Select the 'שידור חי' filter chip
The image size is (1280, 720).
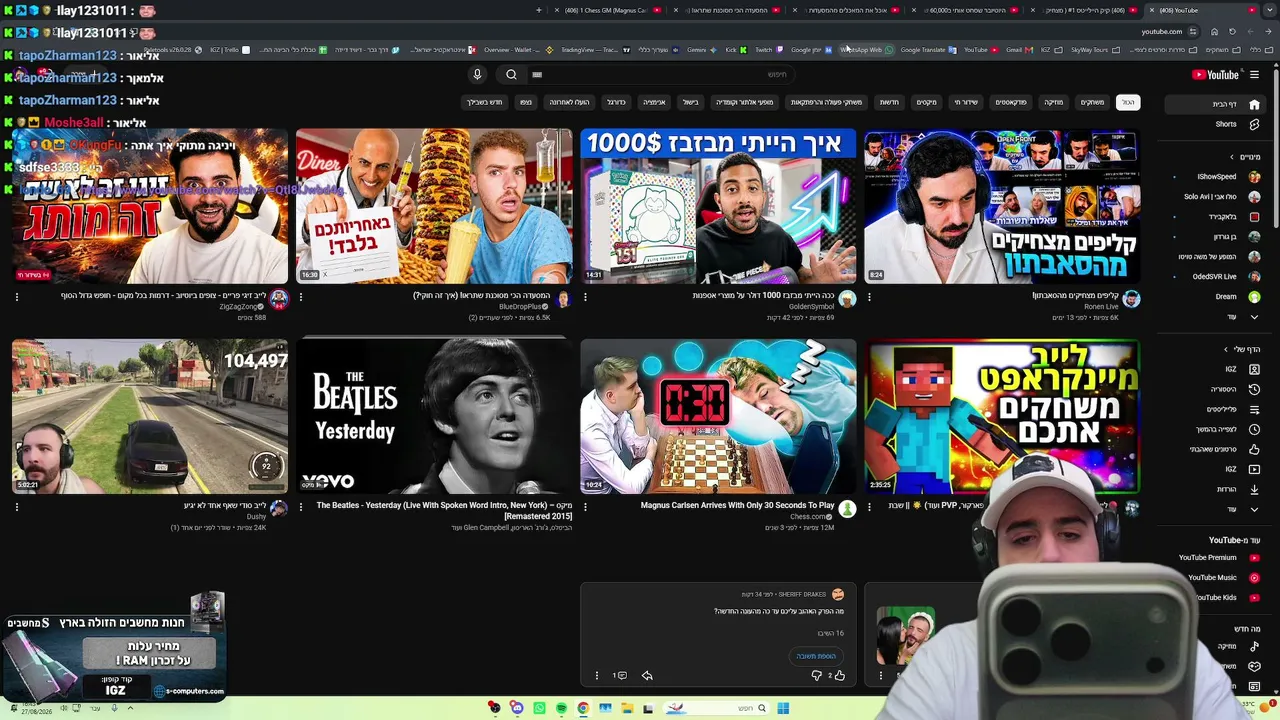click(x=966, y=102)
